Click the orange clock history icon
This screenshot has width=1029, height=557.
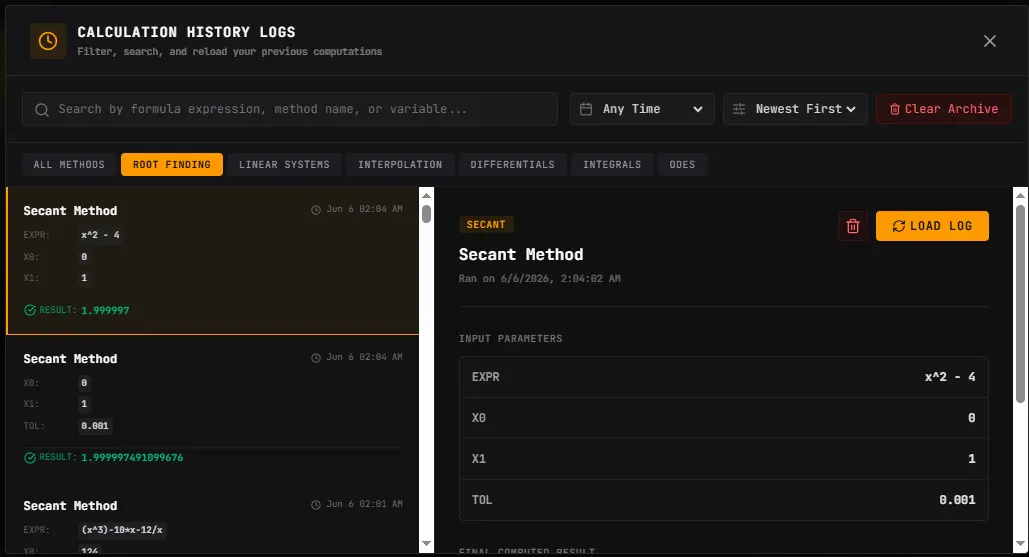click(48, 41)
